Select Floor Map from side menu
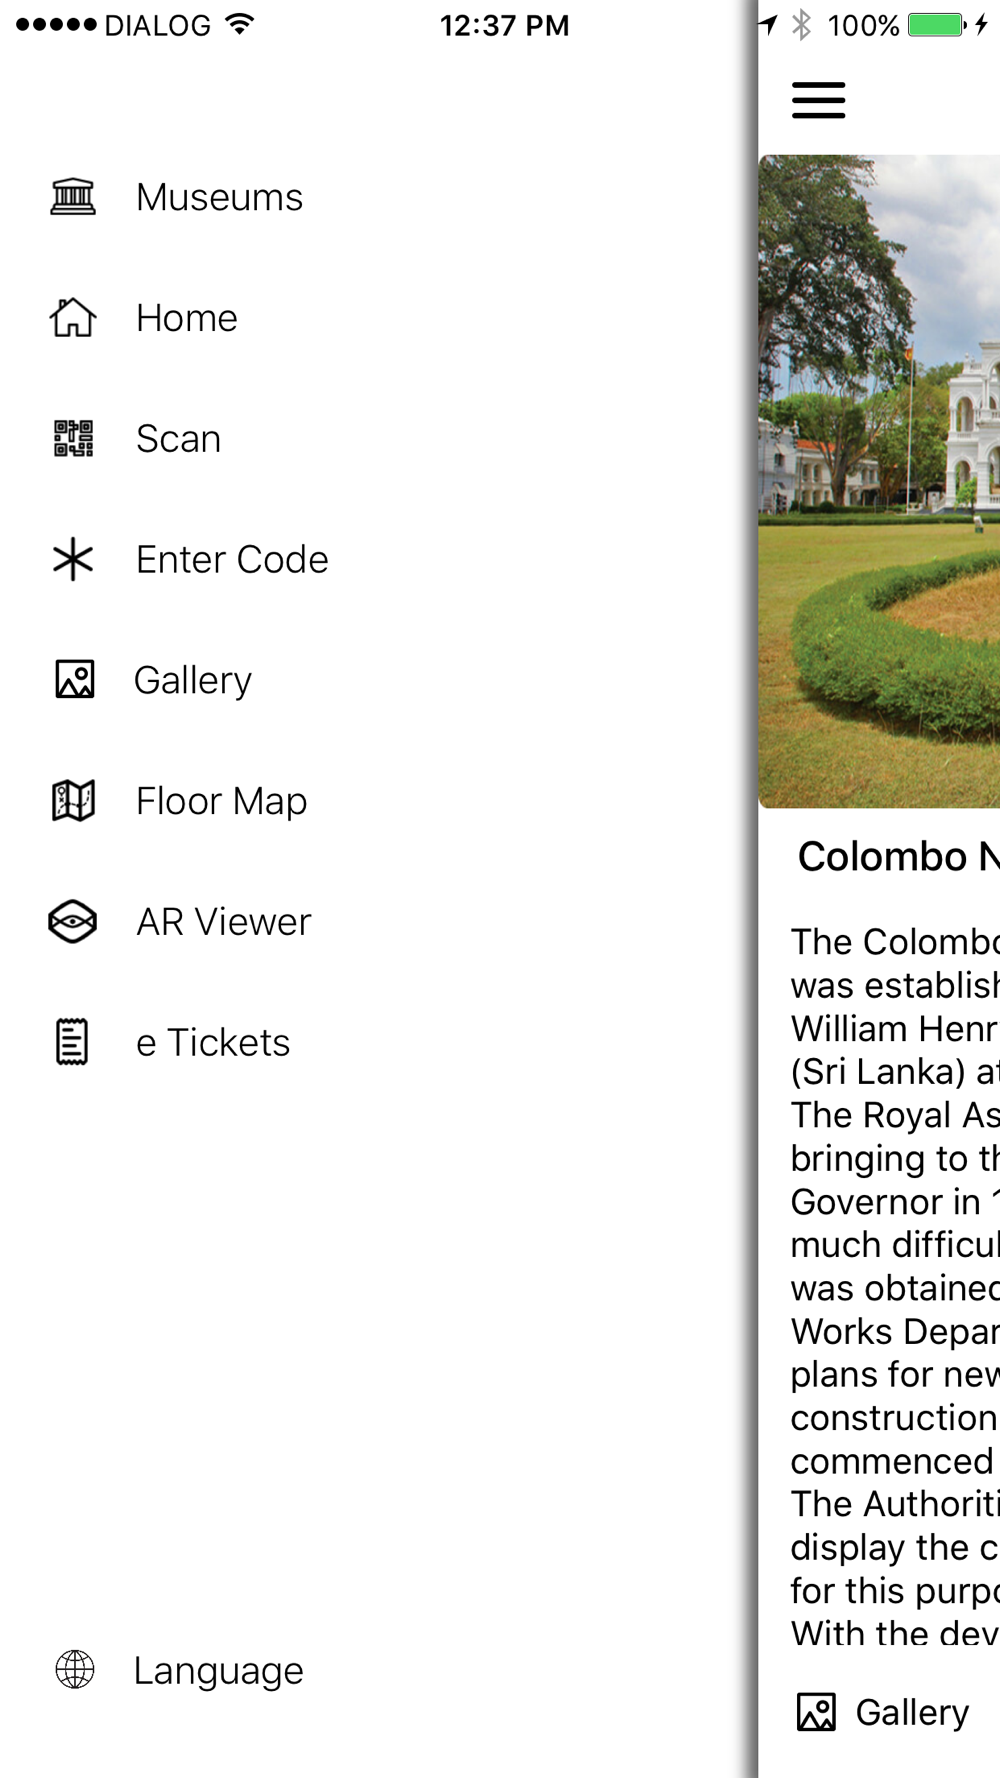 (221, 801)
